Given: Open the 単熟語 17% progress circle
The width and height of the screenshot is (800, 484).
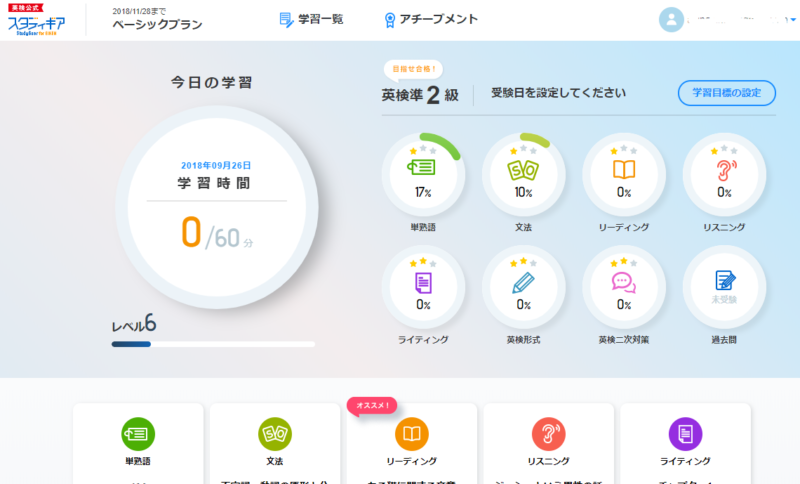Looking at the screenshot, I should tap(423, 175).
